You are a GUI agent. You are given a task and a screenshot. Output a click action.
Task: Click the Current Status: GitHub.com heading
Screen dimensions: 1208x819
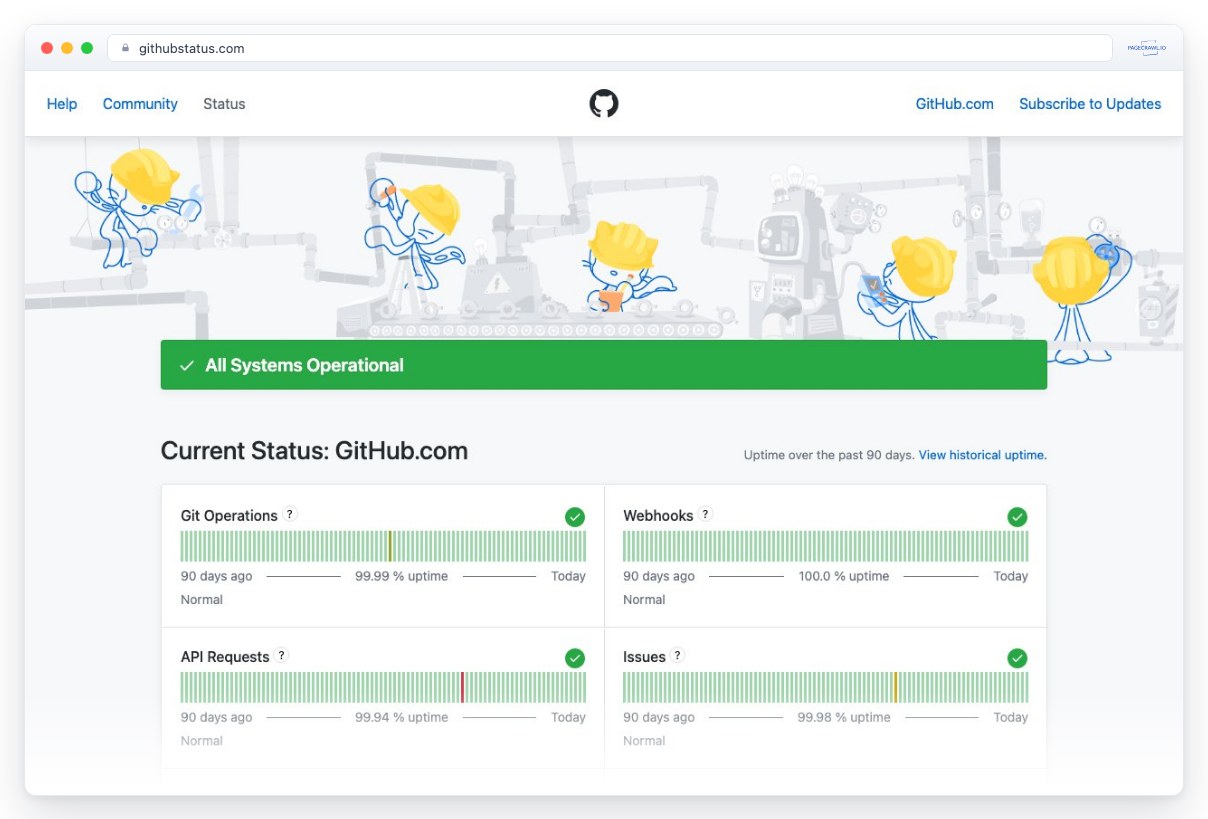pyautogui.click(x=314, y=451)
